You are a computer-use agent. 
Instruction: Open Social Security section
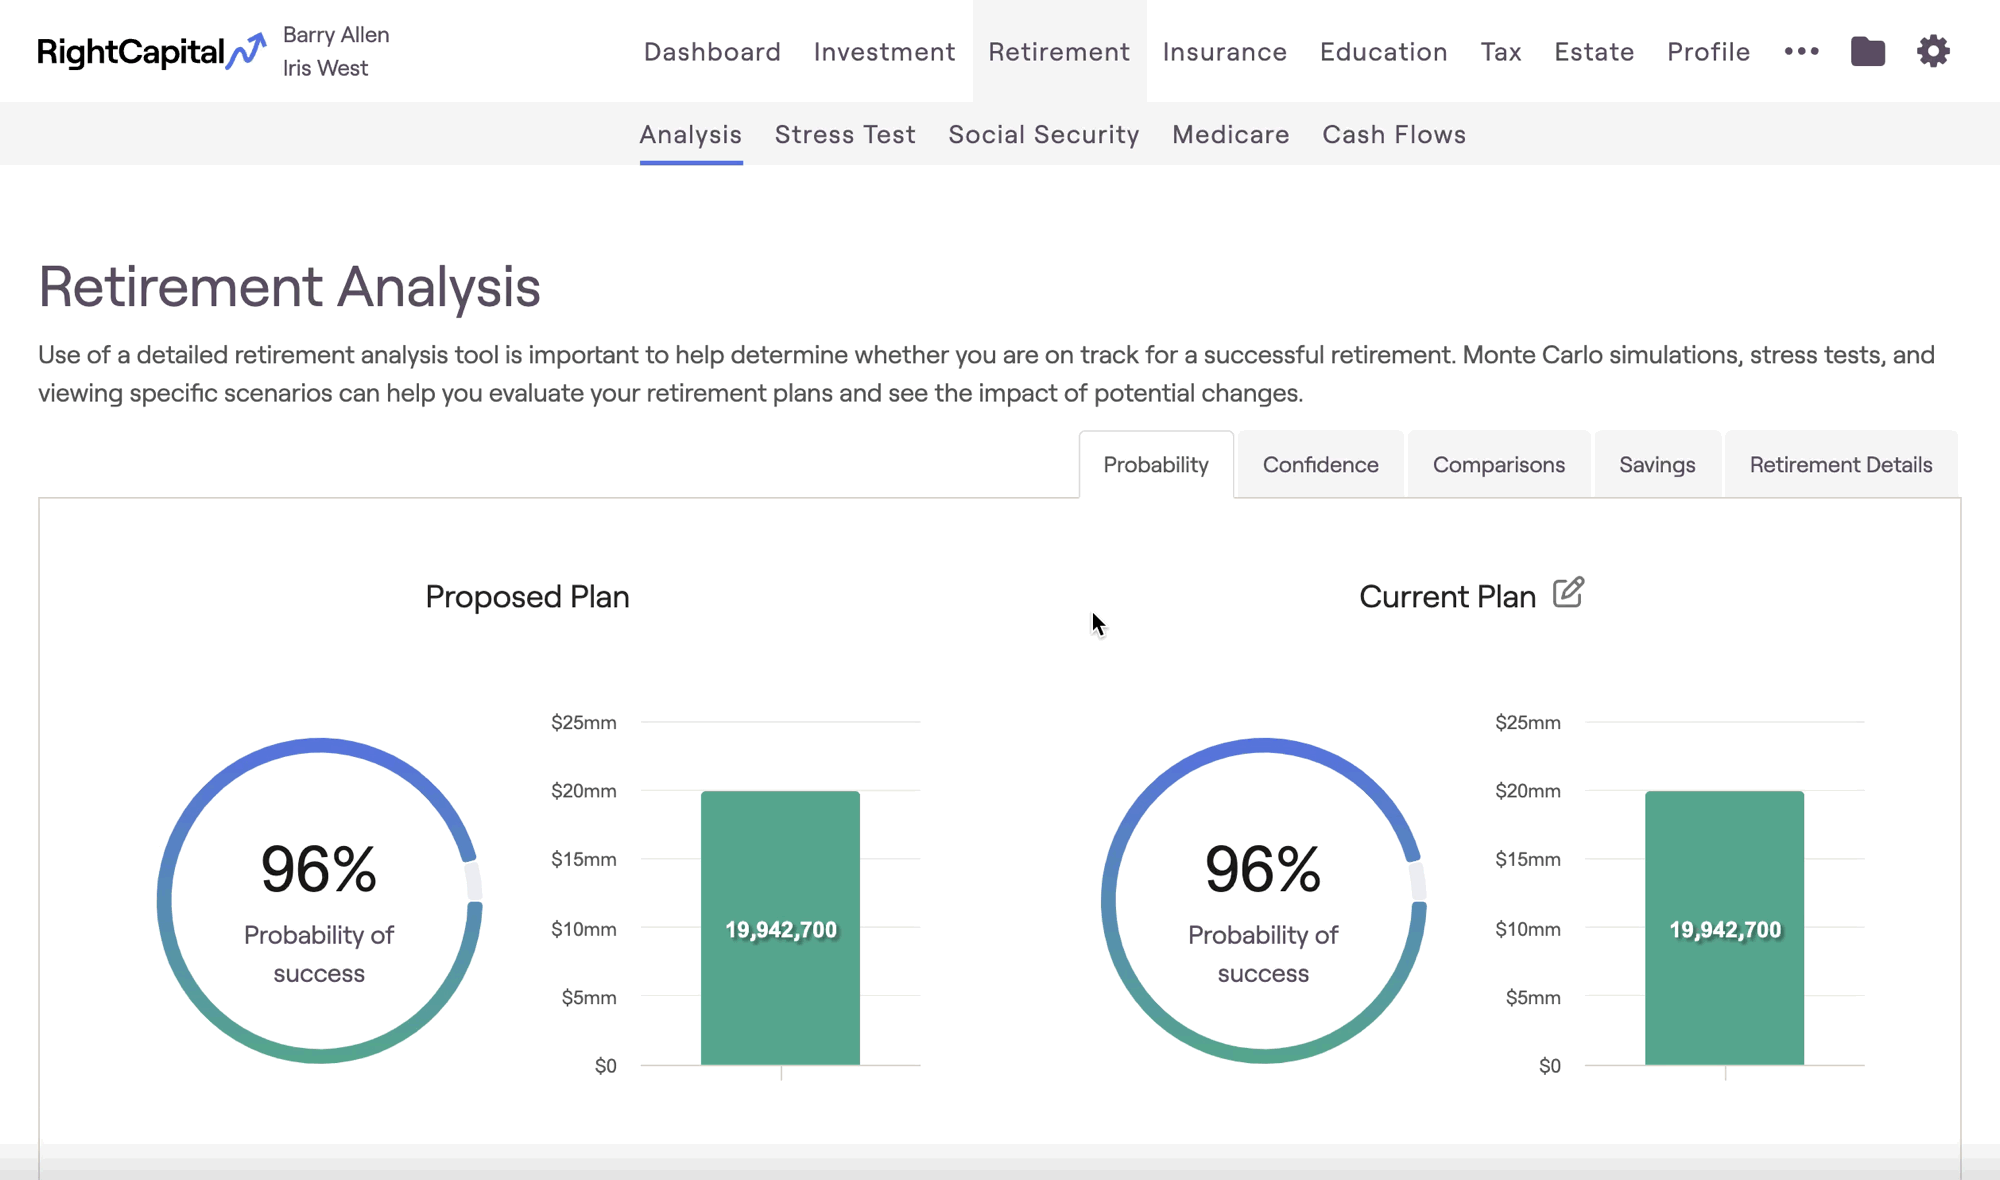pos(1043,134)
